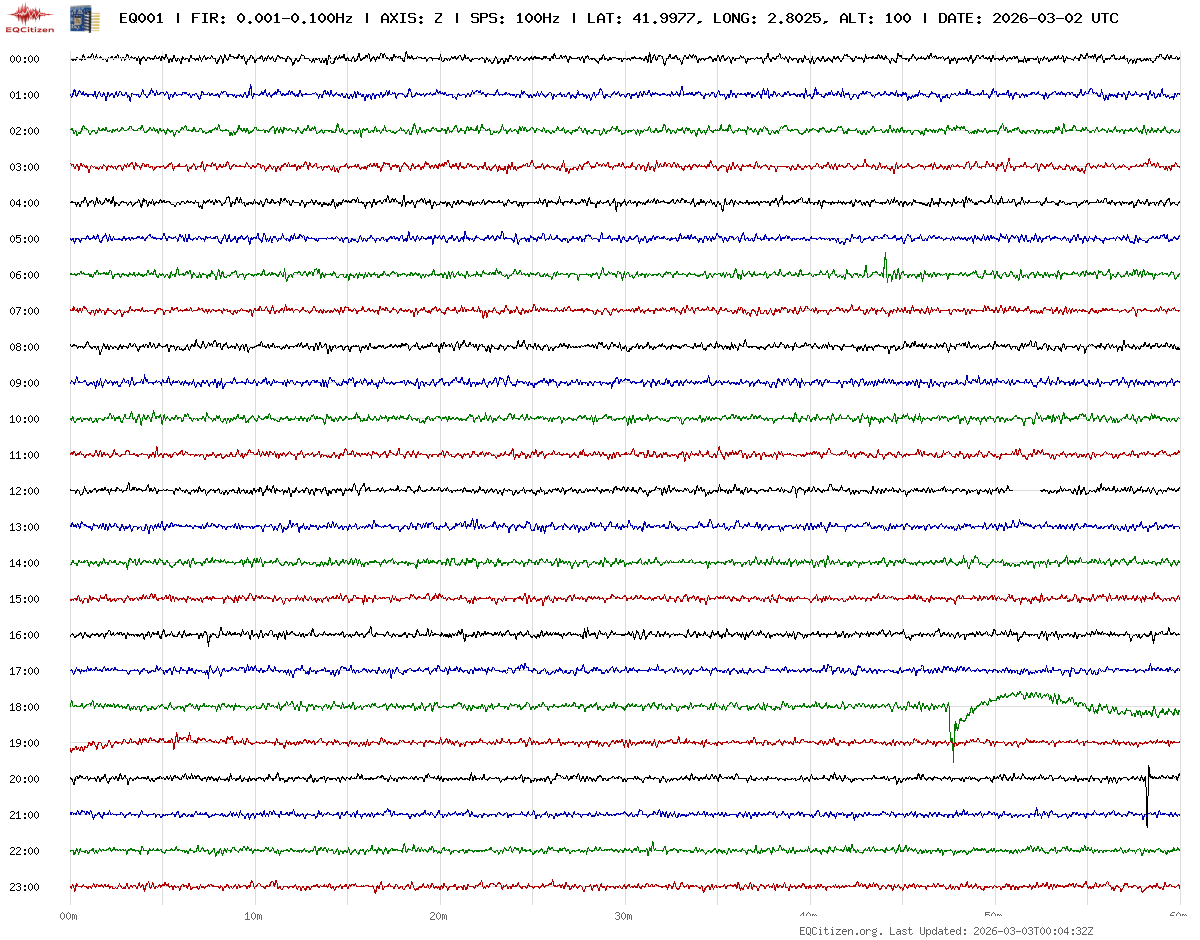Click the EQCitizen waveform logo
This screenshot has height=940, width=1200.
(31, 17)
